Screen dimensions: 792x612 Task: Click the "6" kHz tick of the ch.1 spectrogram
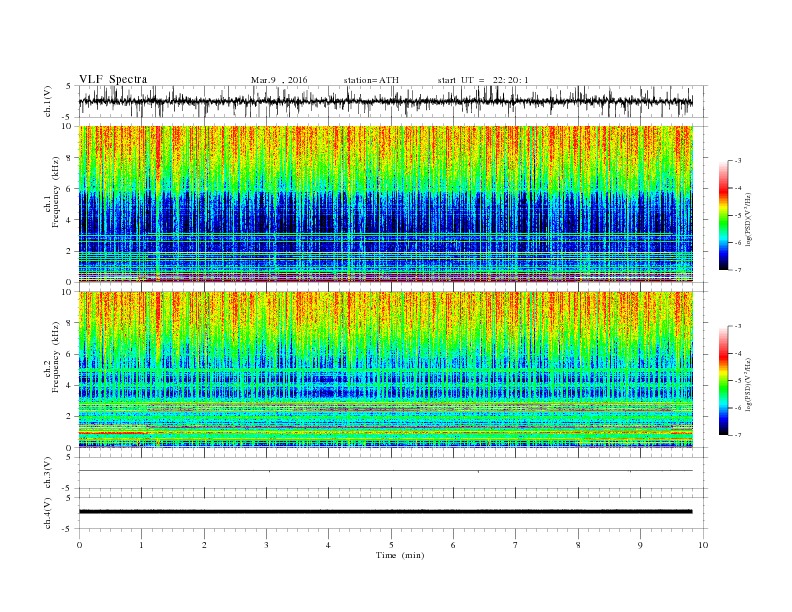coord(69,188)
